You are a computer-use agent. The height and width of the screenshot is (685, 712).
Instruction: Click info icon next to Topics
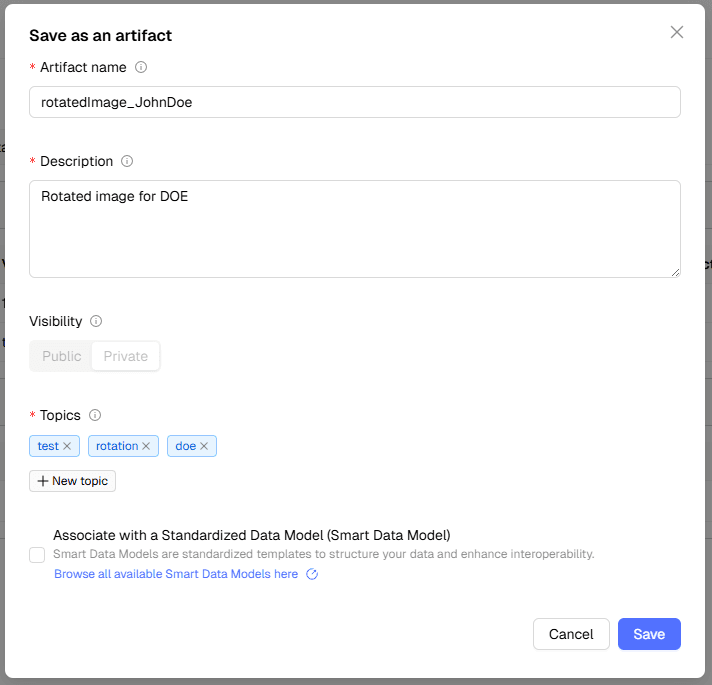click(95, 415)
